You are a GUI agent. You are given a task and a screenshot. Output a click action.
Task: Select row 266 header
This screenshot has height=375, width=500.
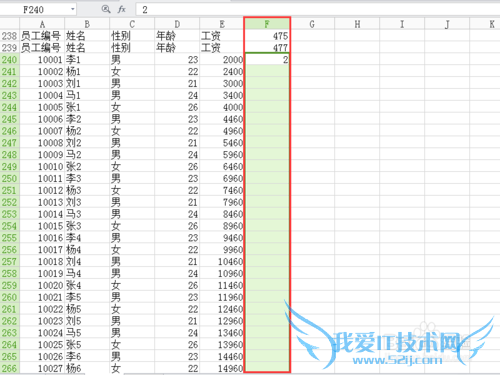click(10, 368)
